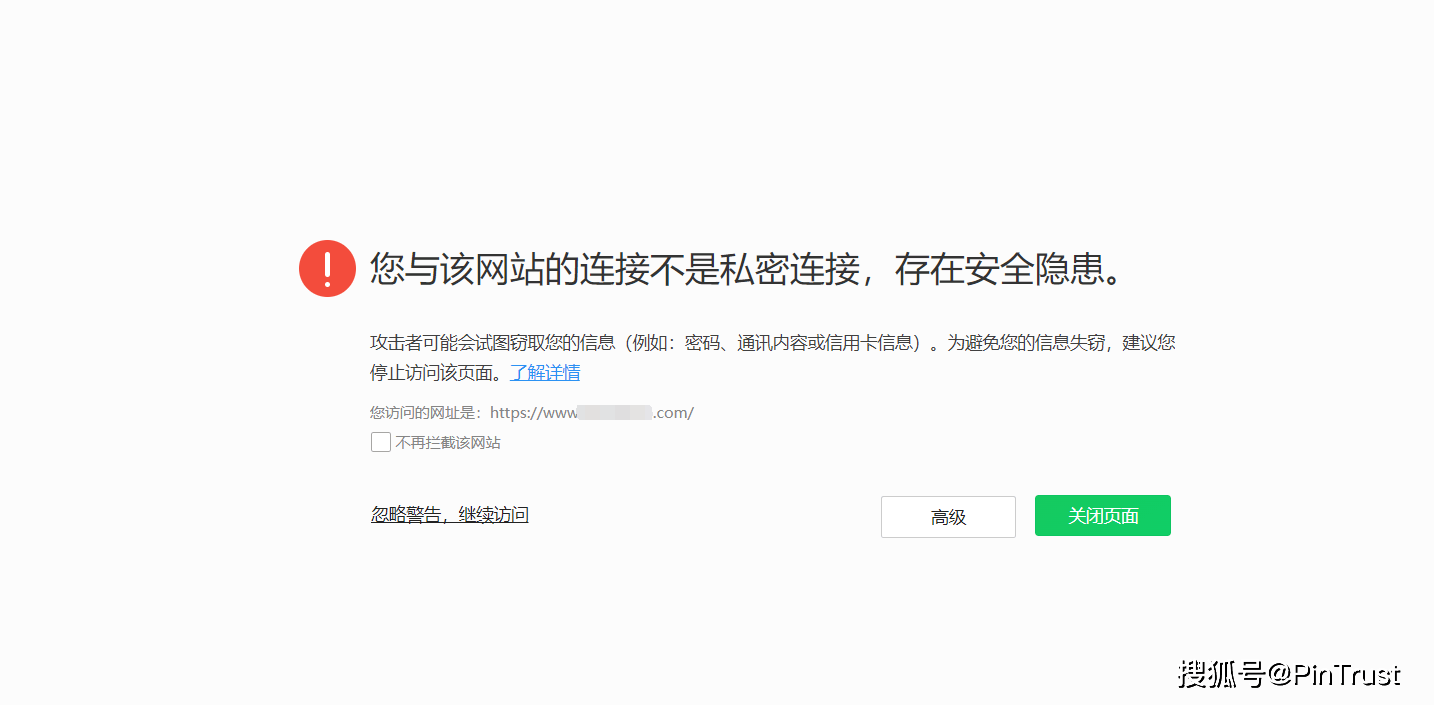
Task: Click the 搜狐号@PinTrust watermark text
Action: [x=1288, y=675]
